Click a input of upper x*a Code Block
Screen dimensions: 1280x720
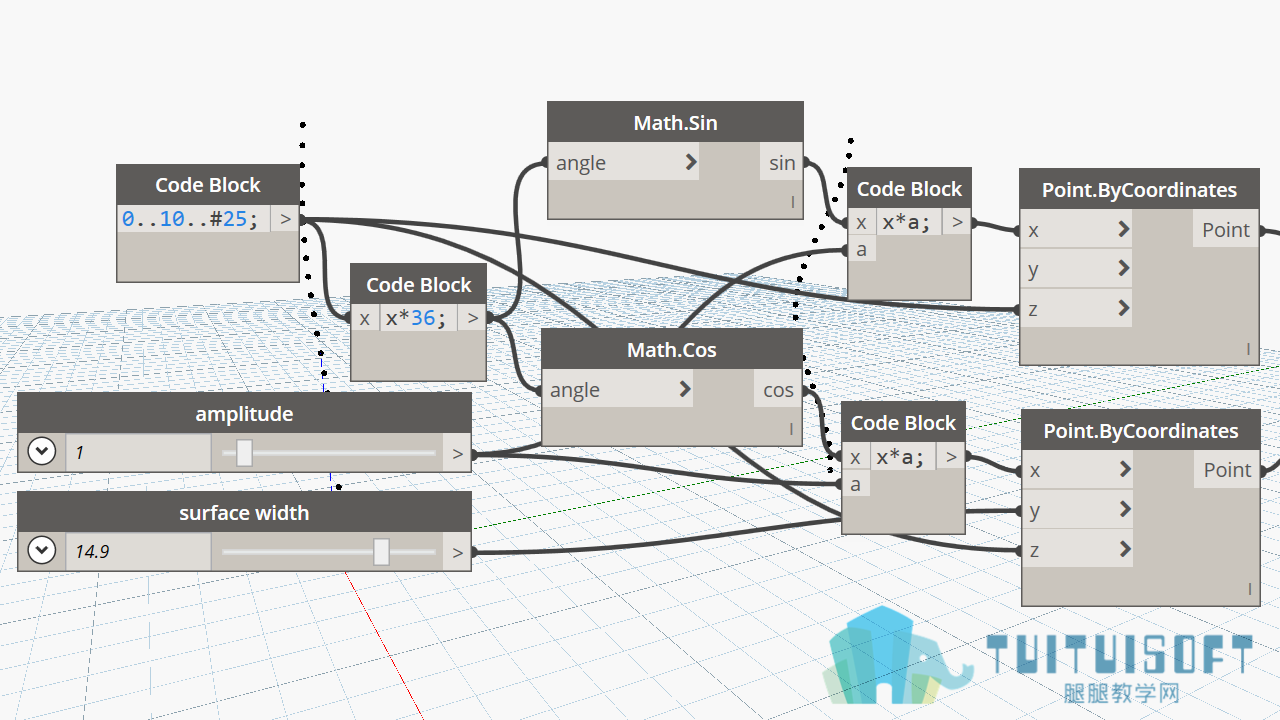861,249
